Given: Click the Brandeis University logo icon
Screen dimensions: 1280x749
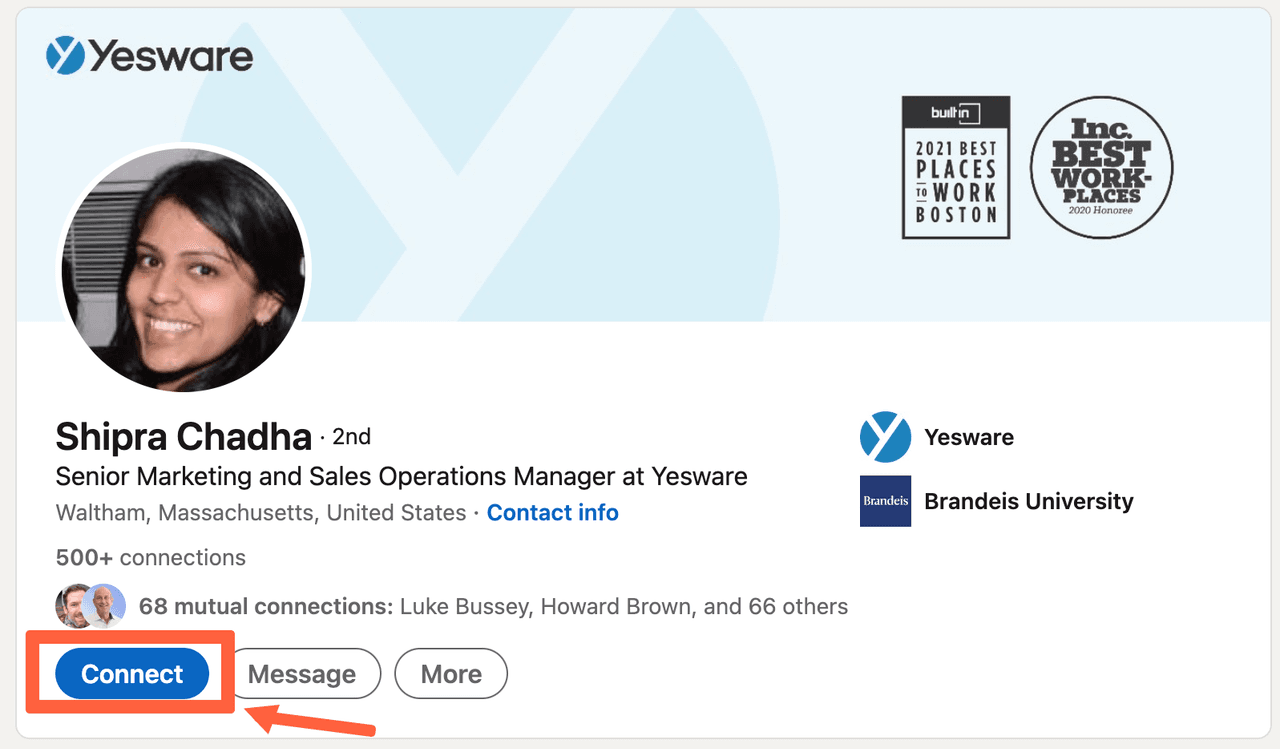Looking at the screenshot, I should click(884, 500).
